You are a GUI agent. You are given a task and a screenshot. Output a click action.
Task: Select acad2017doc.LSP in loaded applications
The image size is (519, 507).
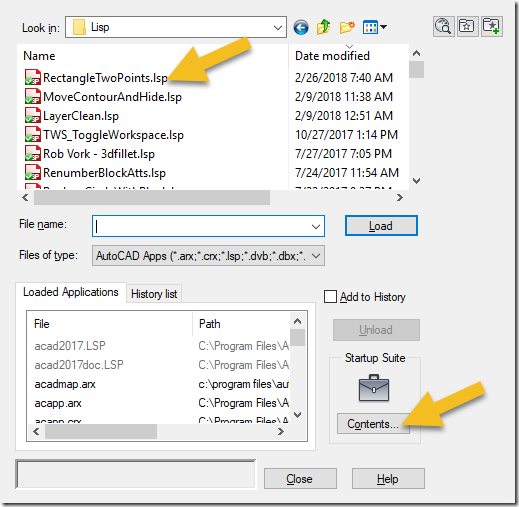click(79, 365)
